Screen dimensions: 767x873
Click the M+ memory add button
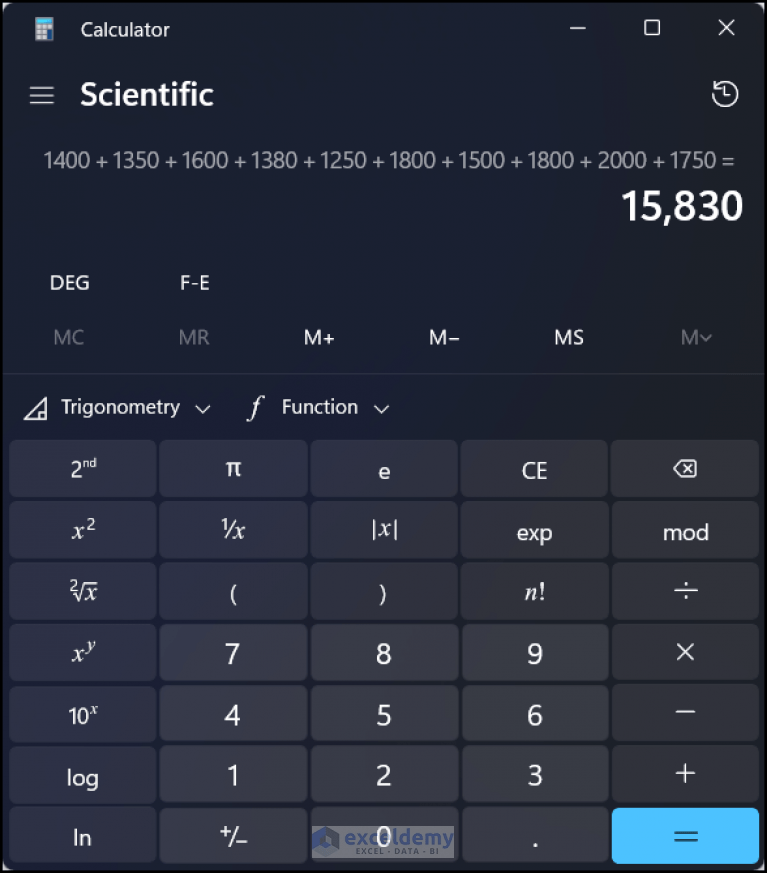click(x=319, y=338)
